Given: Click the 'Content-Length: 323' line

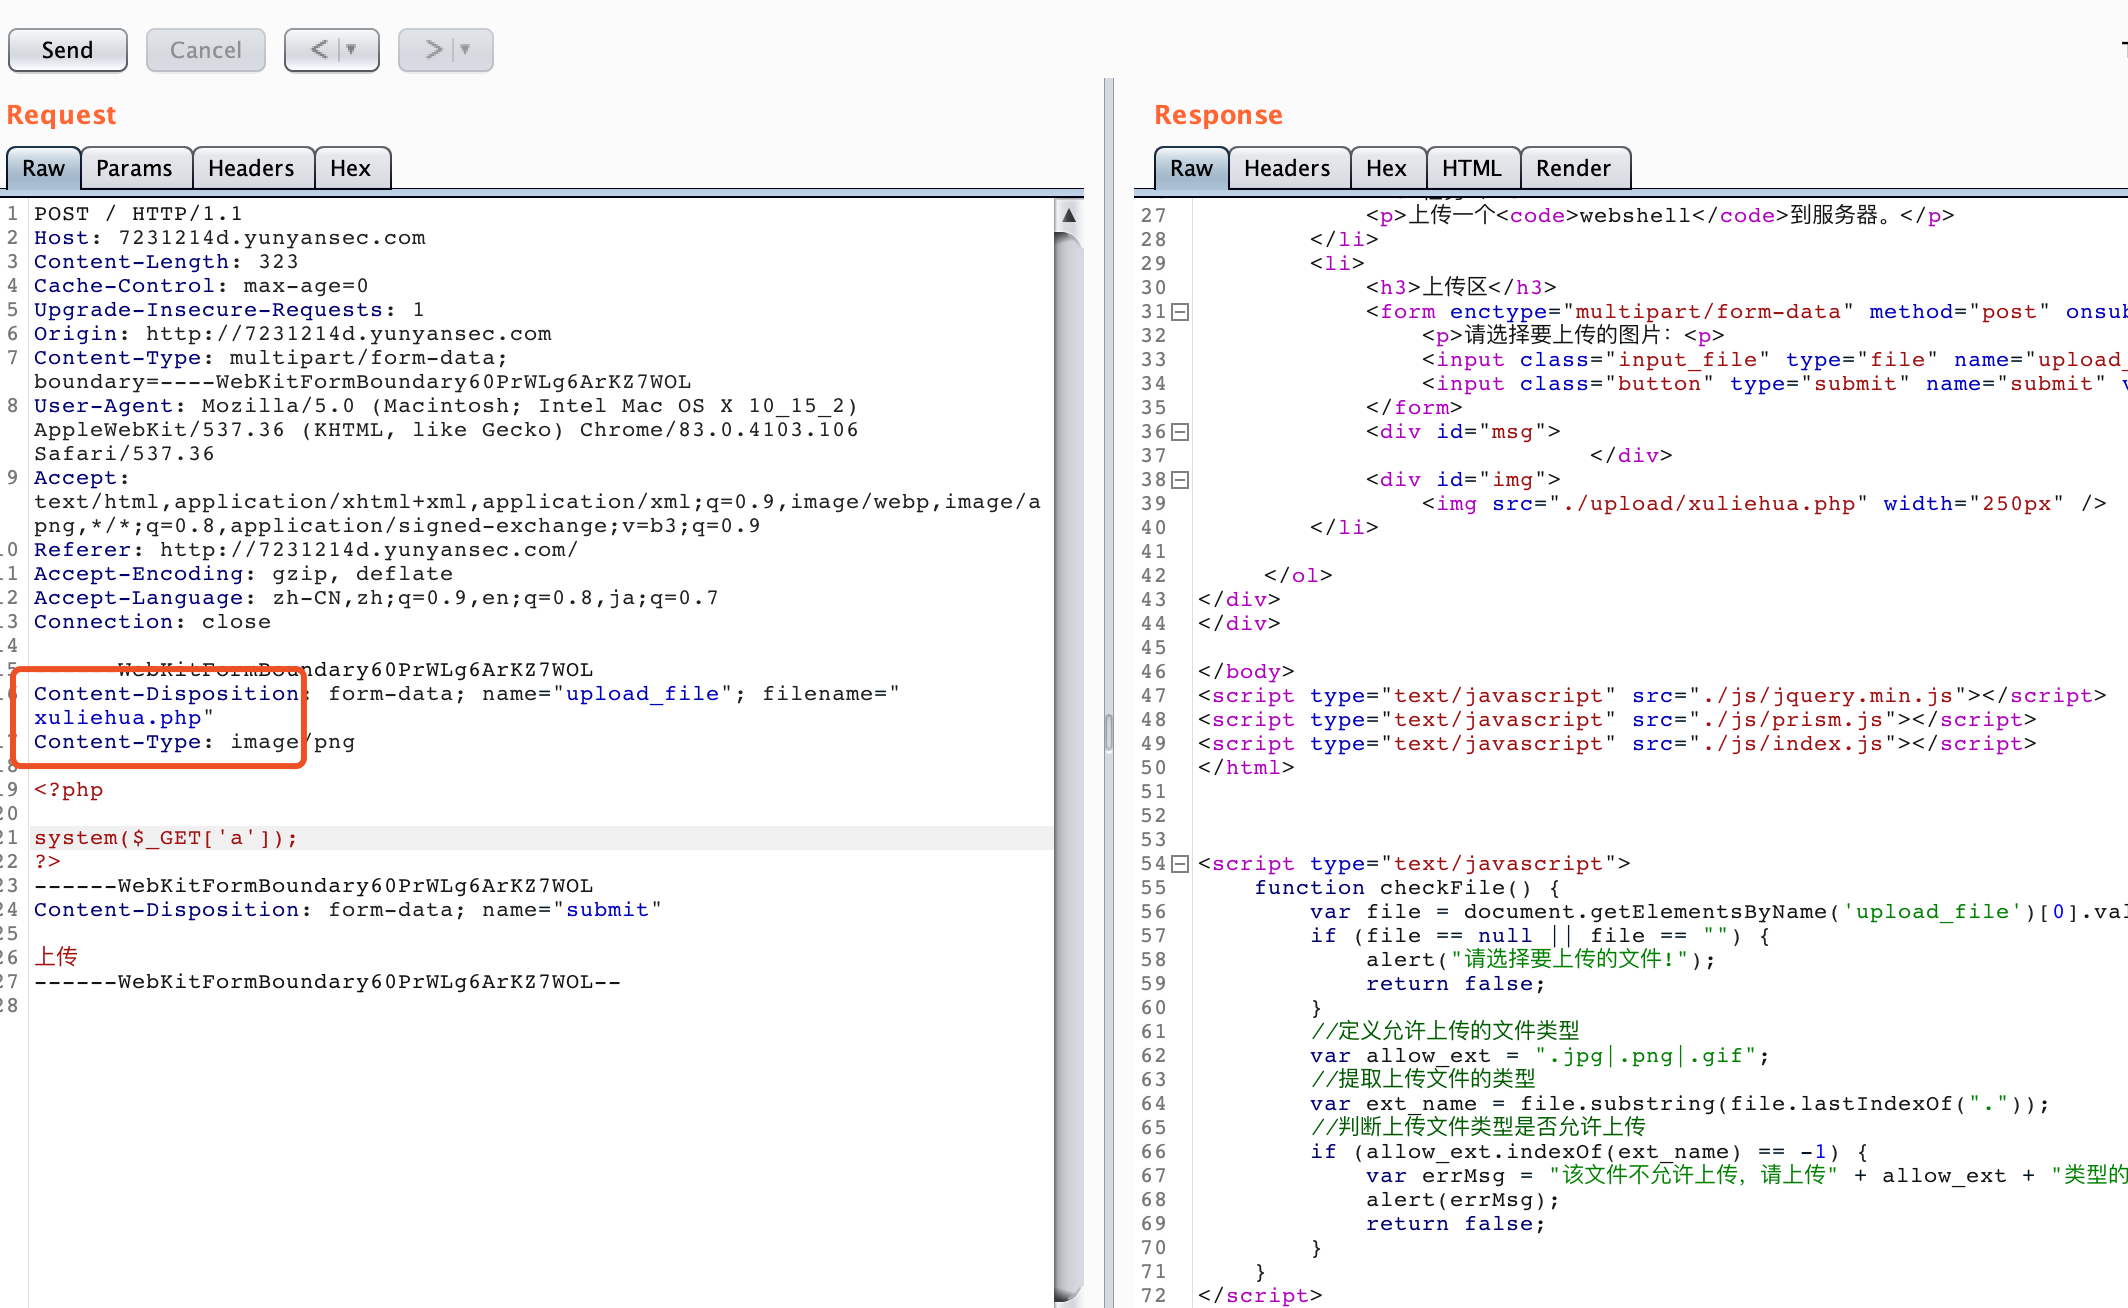Looking at the screenshot, I should point(166,262).
